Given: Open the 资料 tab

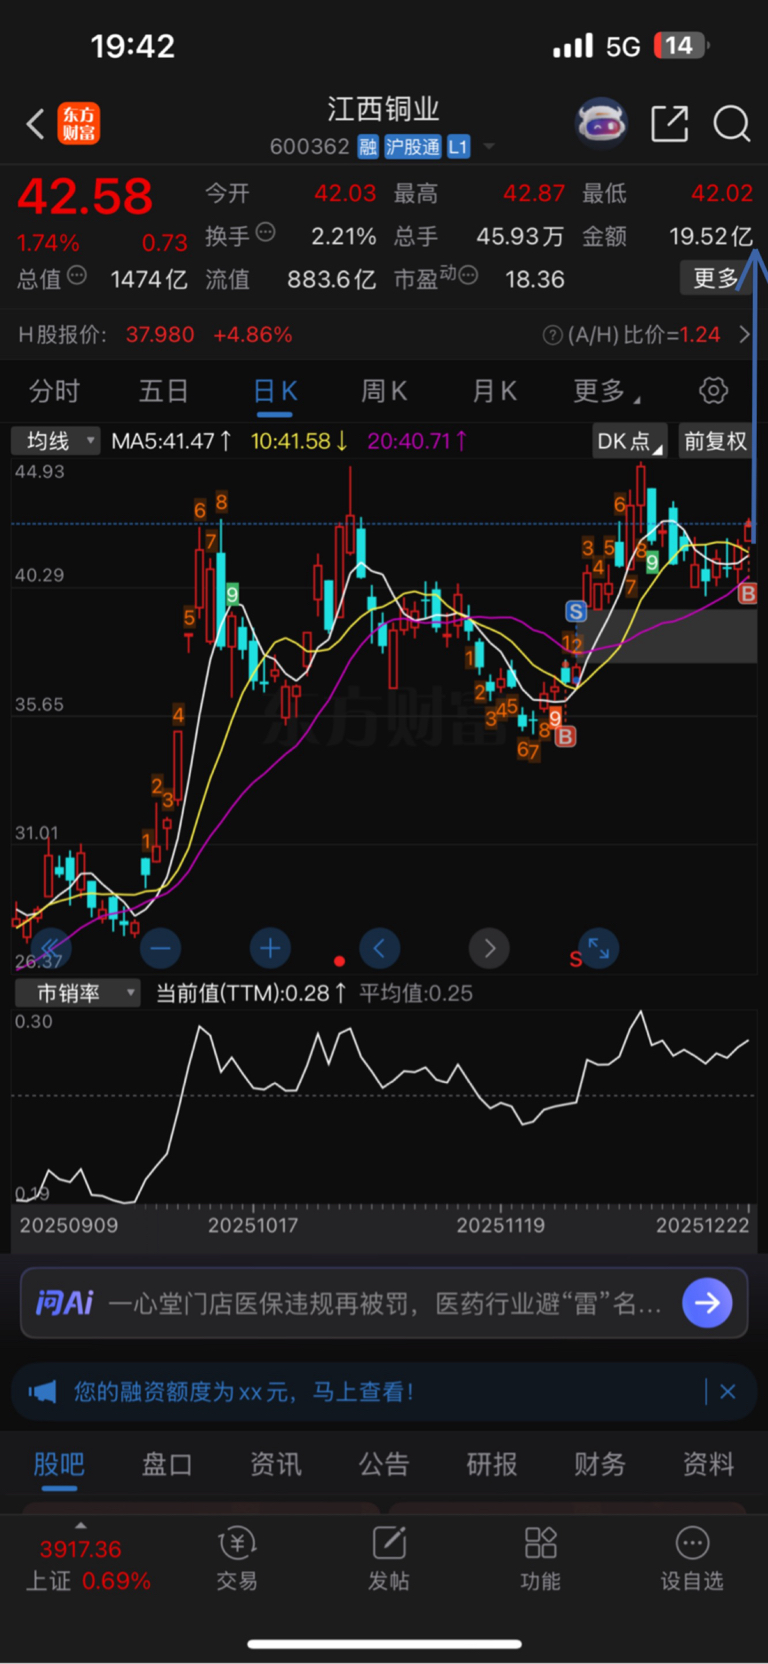Looking at the screenshot, I should (x=708, y=1465).
